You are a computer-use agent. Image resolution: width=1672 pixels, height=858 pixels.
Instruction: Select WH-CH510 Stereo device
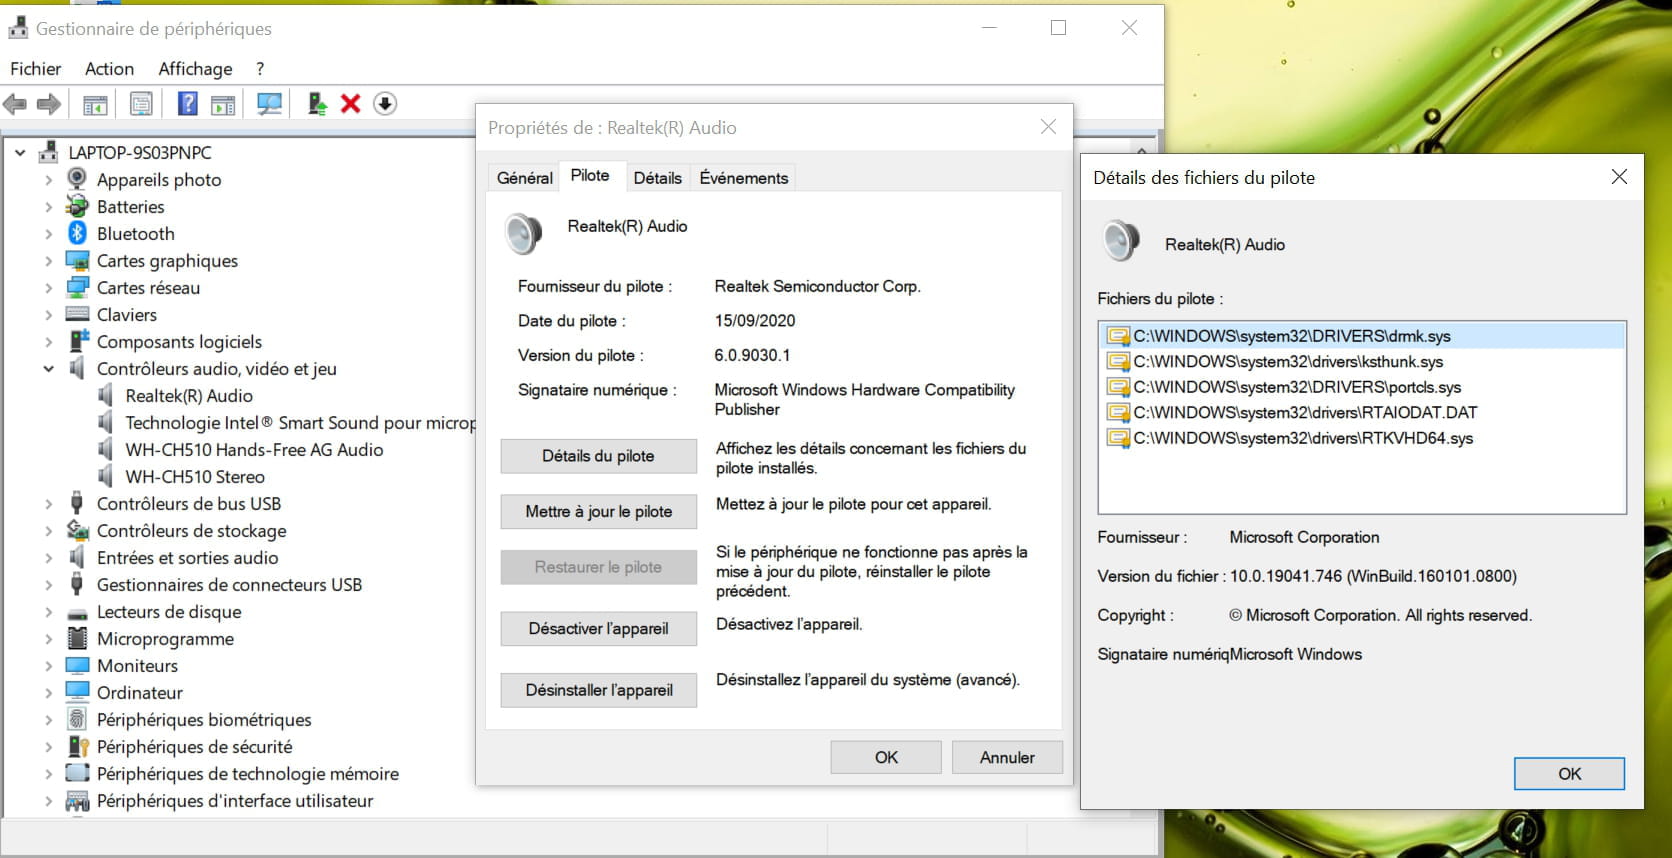coord(195,477)
